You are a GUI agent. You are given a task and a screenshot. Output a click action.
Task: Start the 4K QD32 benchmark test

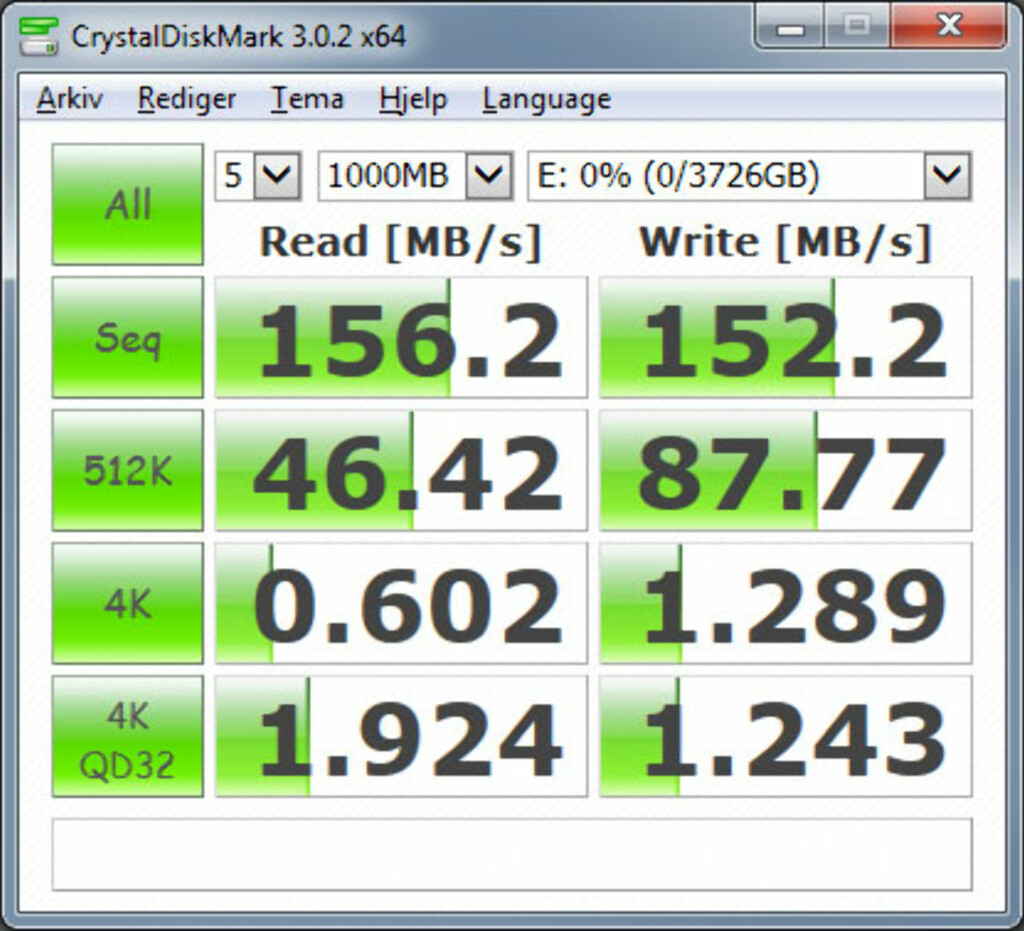coord(128,737)
